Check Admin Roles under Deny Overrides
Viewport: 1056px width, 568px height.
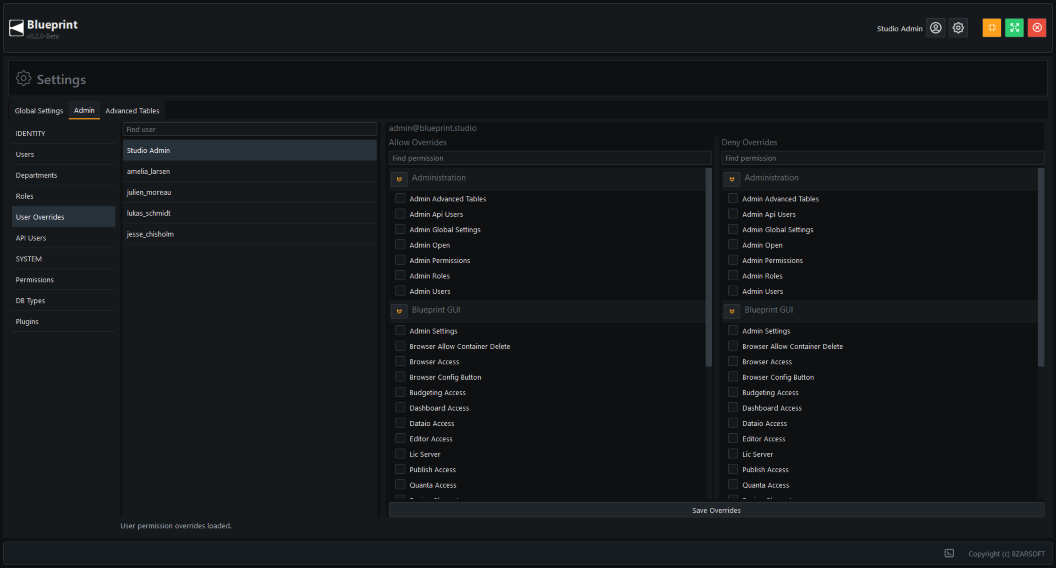tap(733, 276)
